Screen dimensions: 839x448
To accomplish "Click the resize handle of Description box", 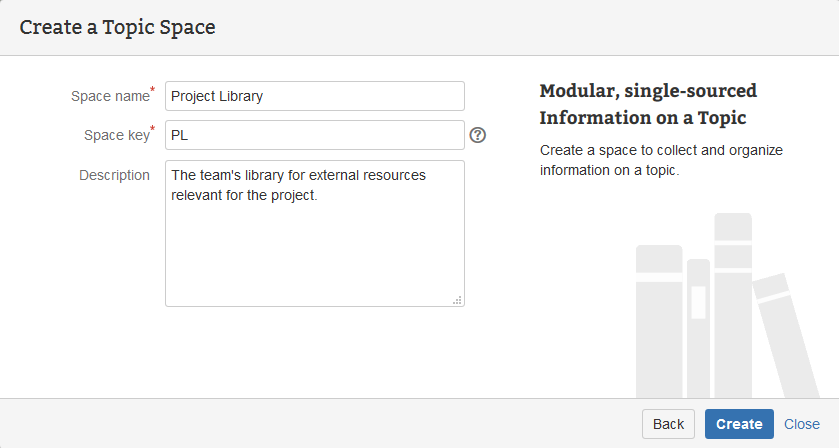I will pos(458,300).
